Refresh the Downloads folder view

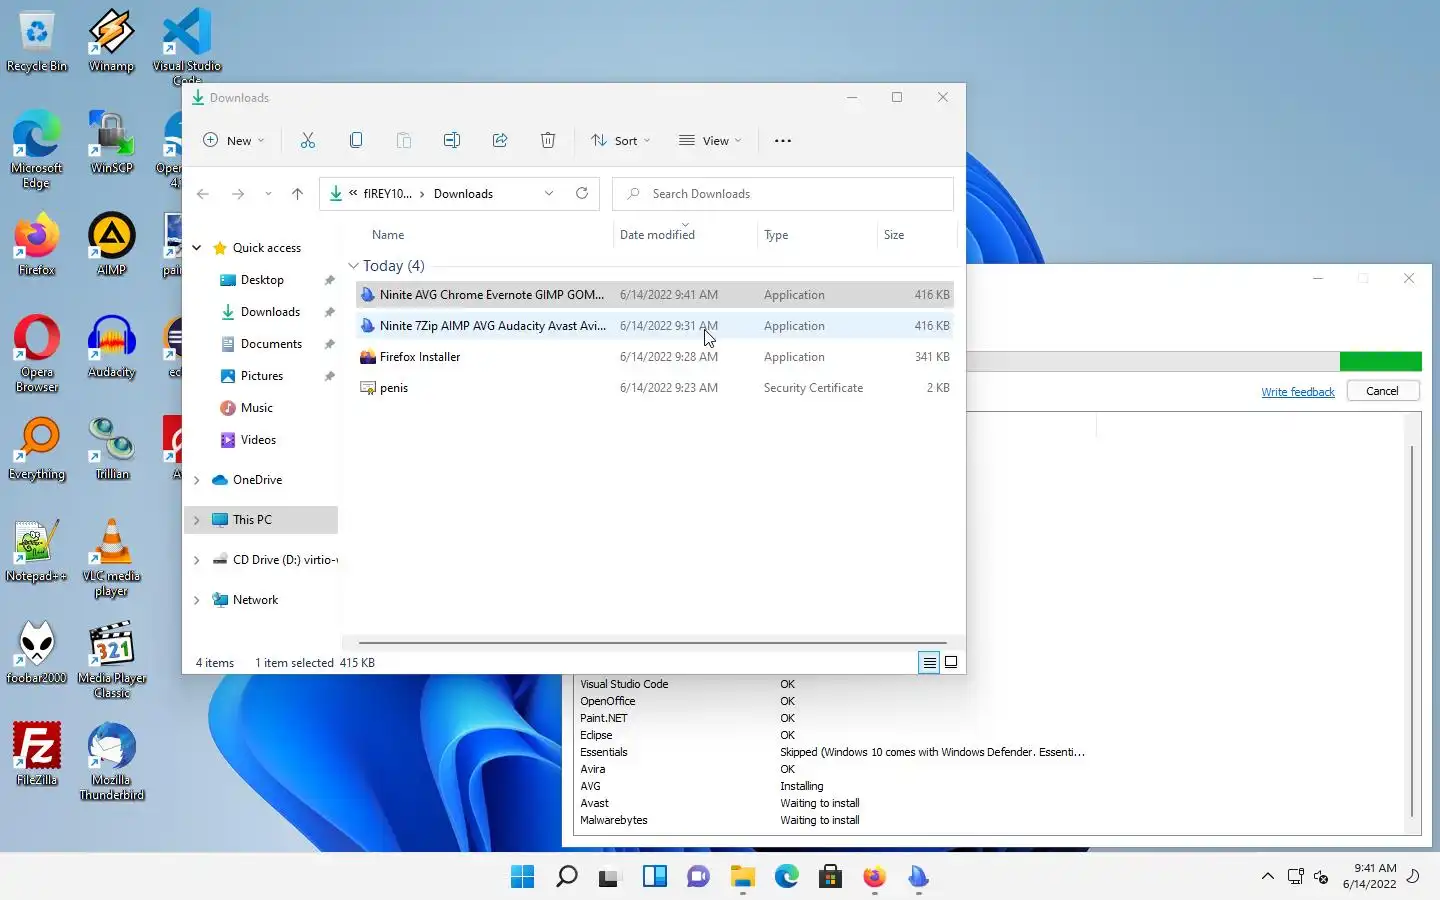[582, 193]
